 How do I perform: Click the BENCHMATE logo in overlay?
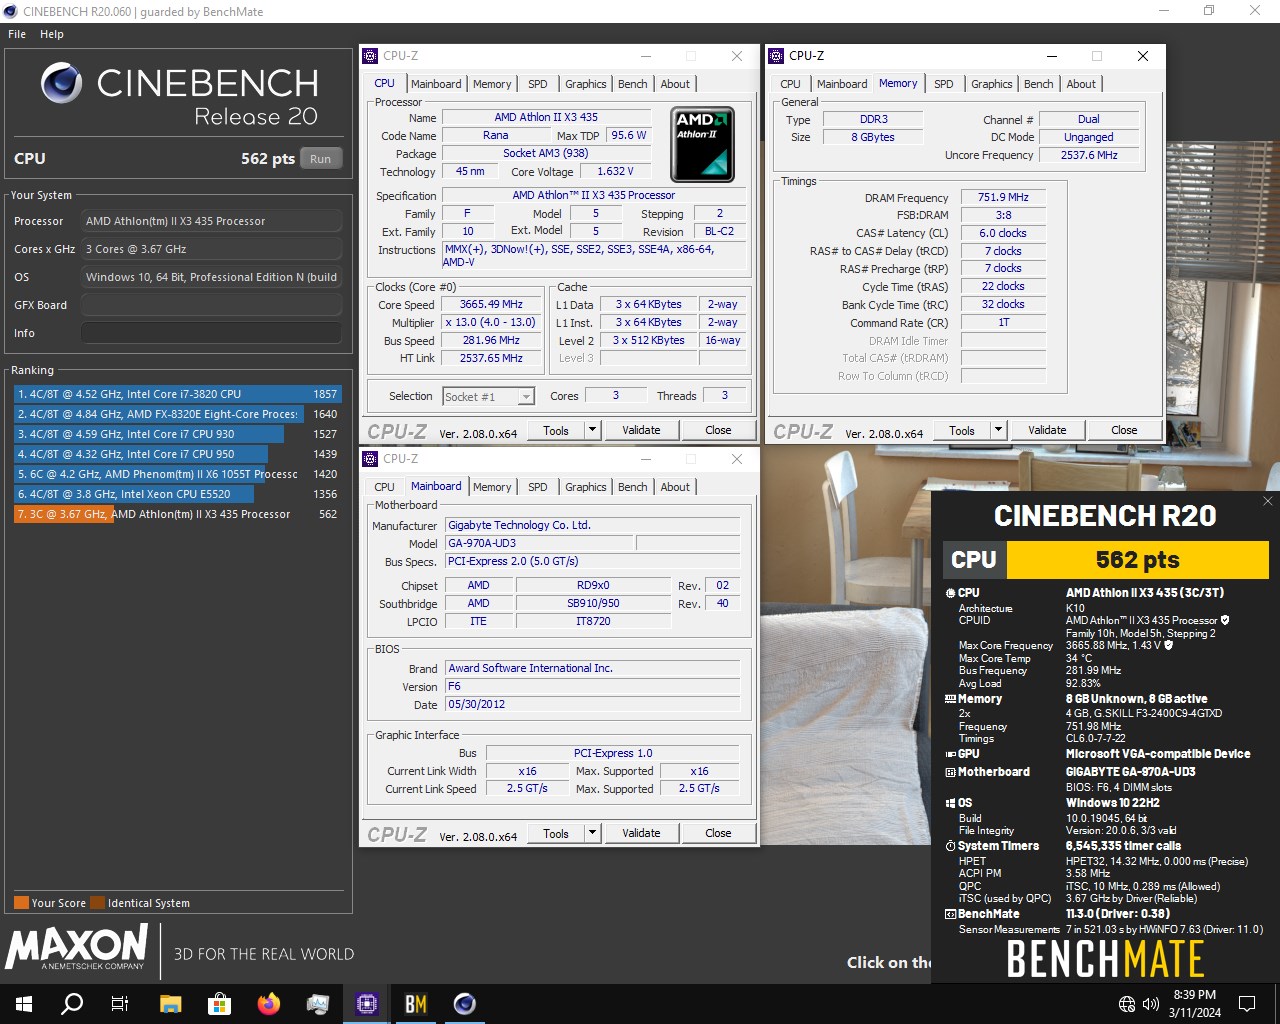[x=1105, y=960]
